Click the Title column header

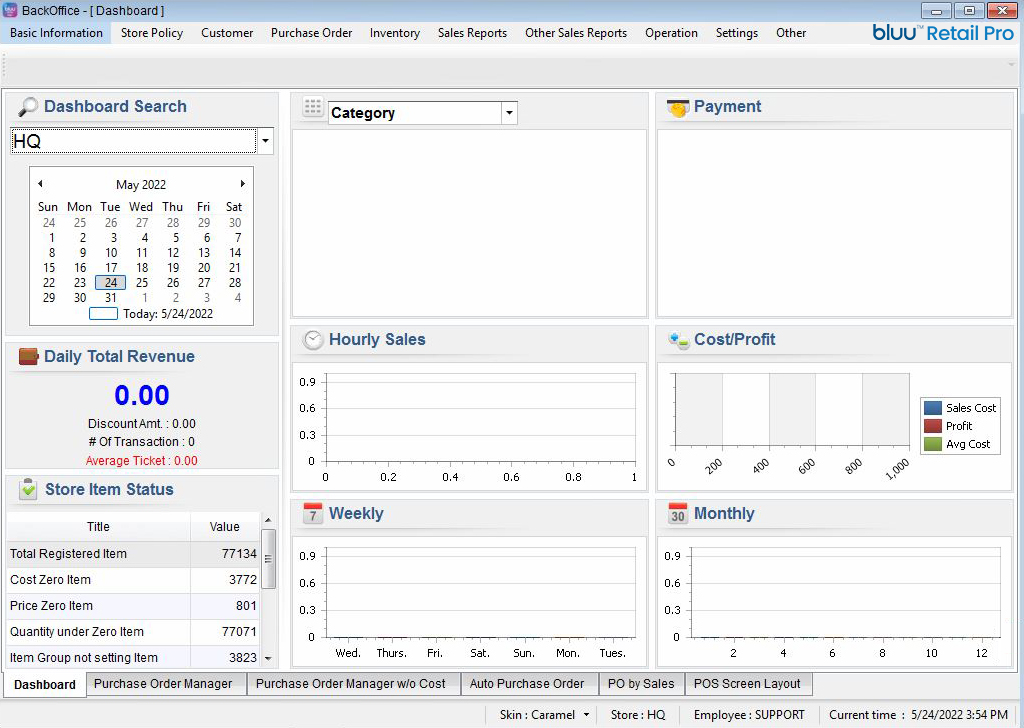(98, 527)
